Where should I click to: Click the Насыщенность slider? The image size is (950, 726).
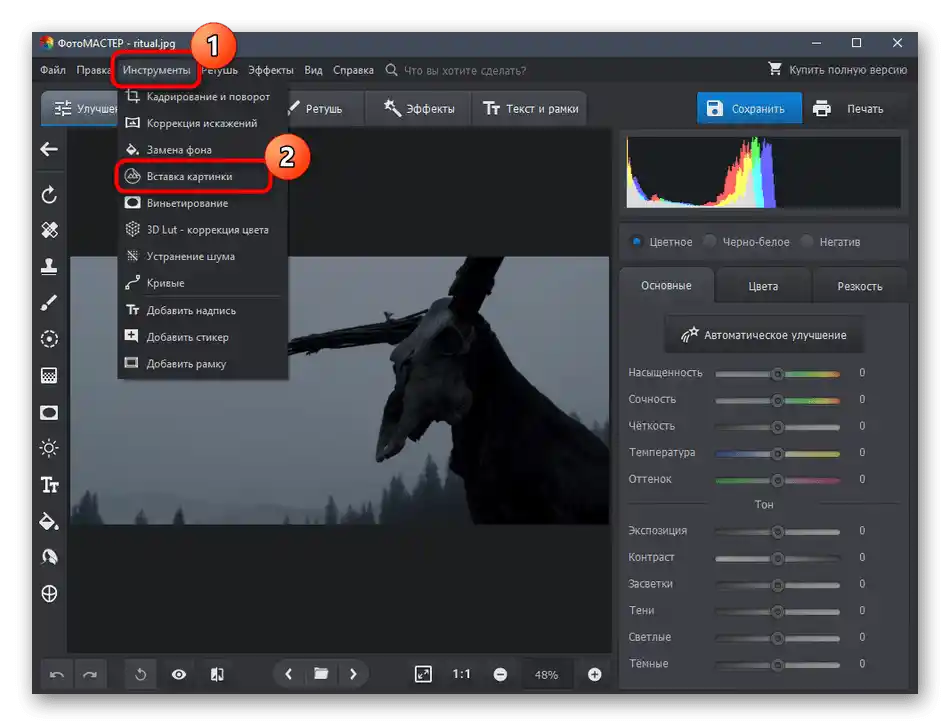pyautogui.click(x=777, y=374)
